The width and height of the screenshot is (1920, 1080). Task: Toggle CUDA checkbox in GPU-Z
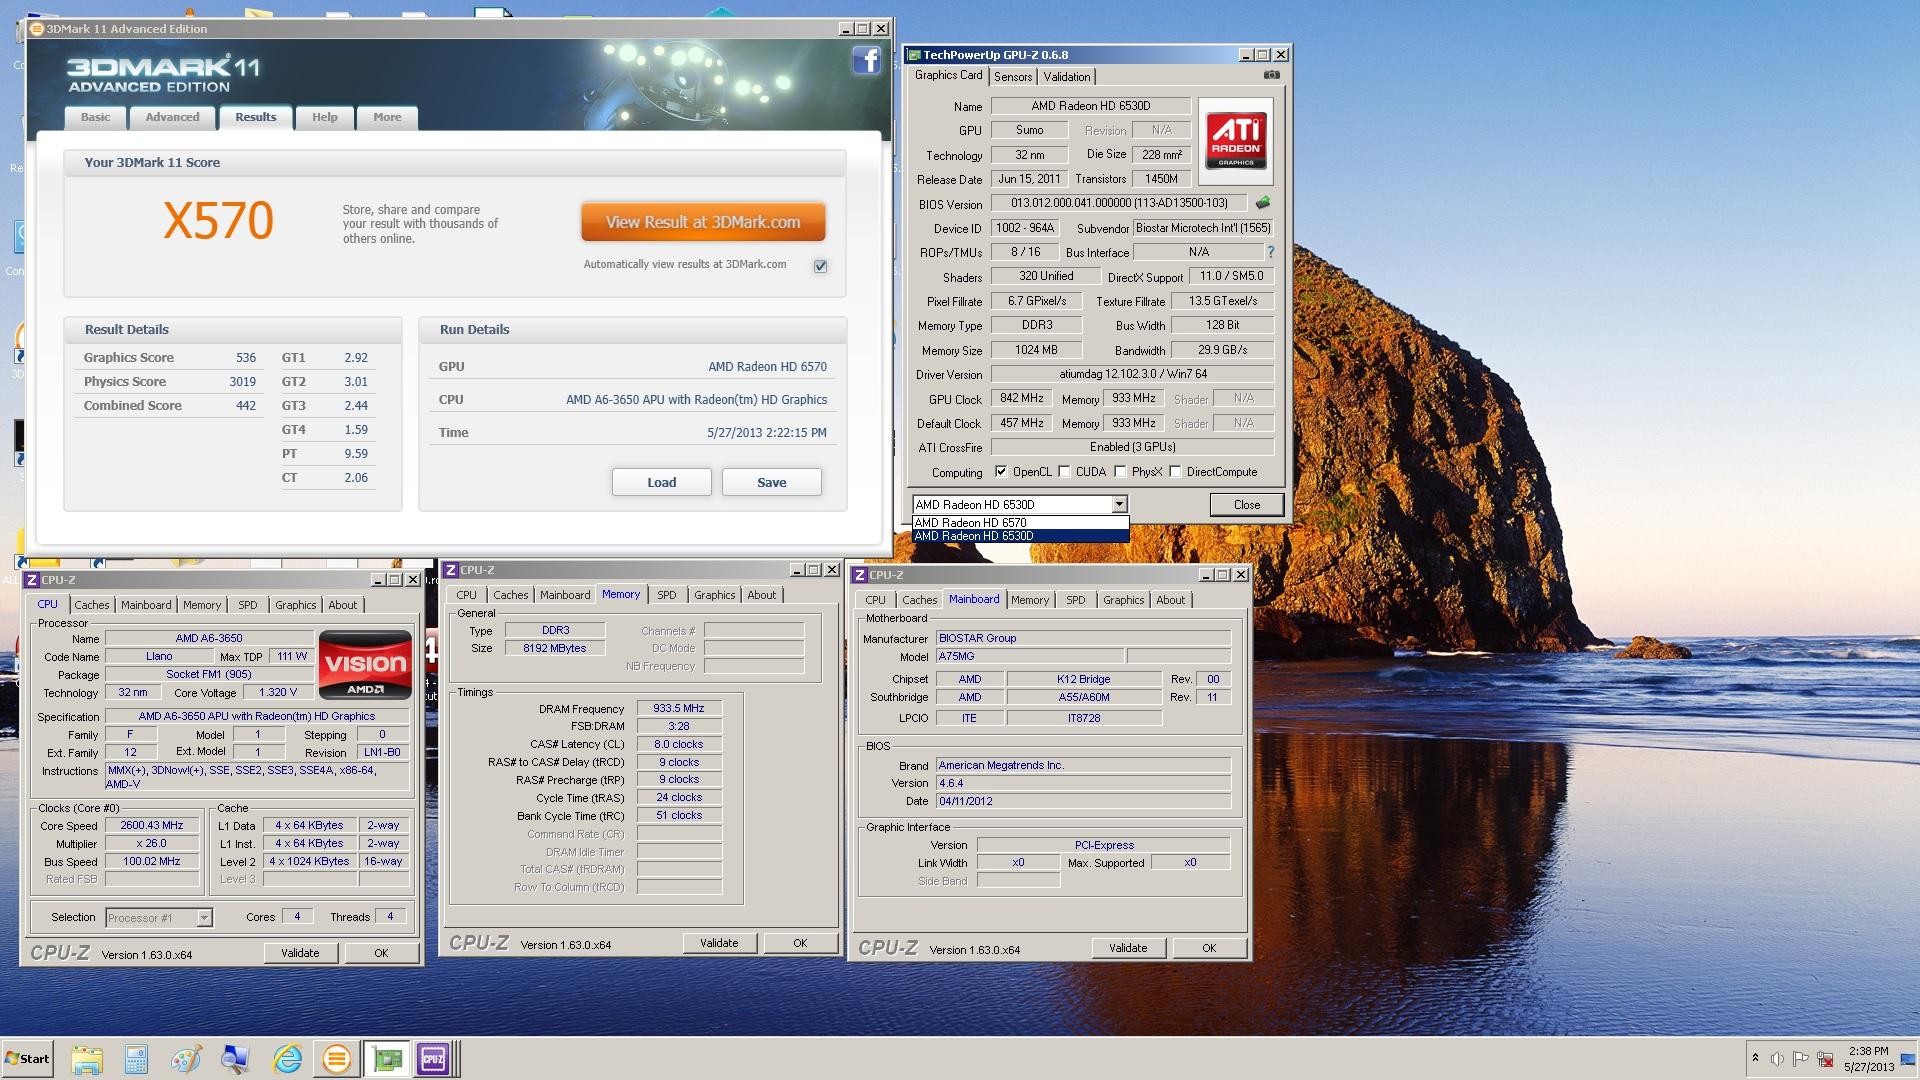[1064, 472]
